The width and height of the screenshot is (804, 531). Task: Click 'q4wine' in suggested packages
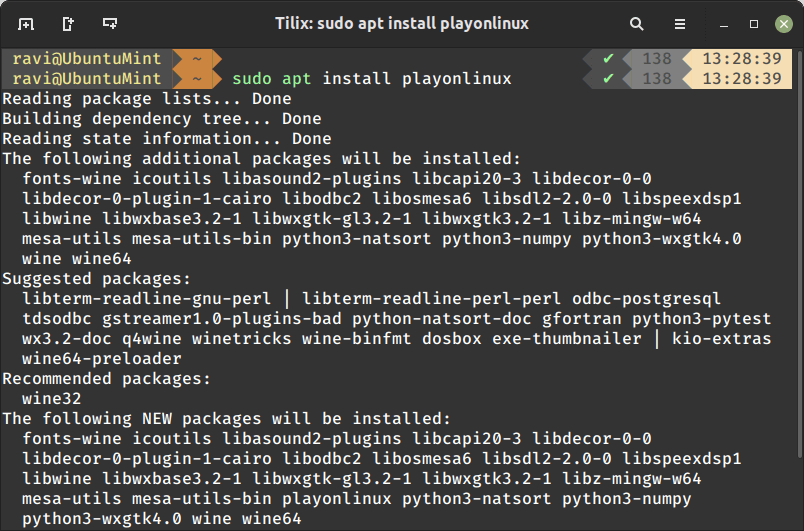(x=152, y=338)
